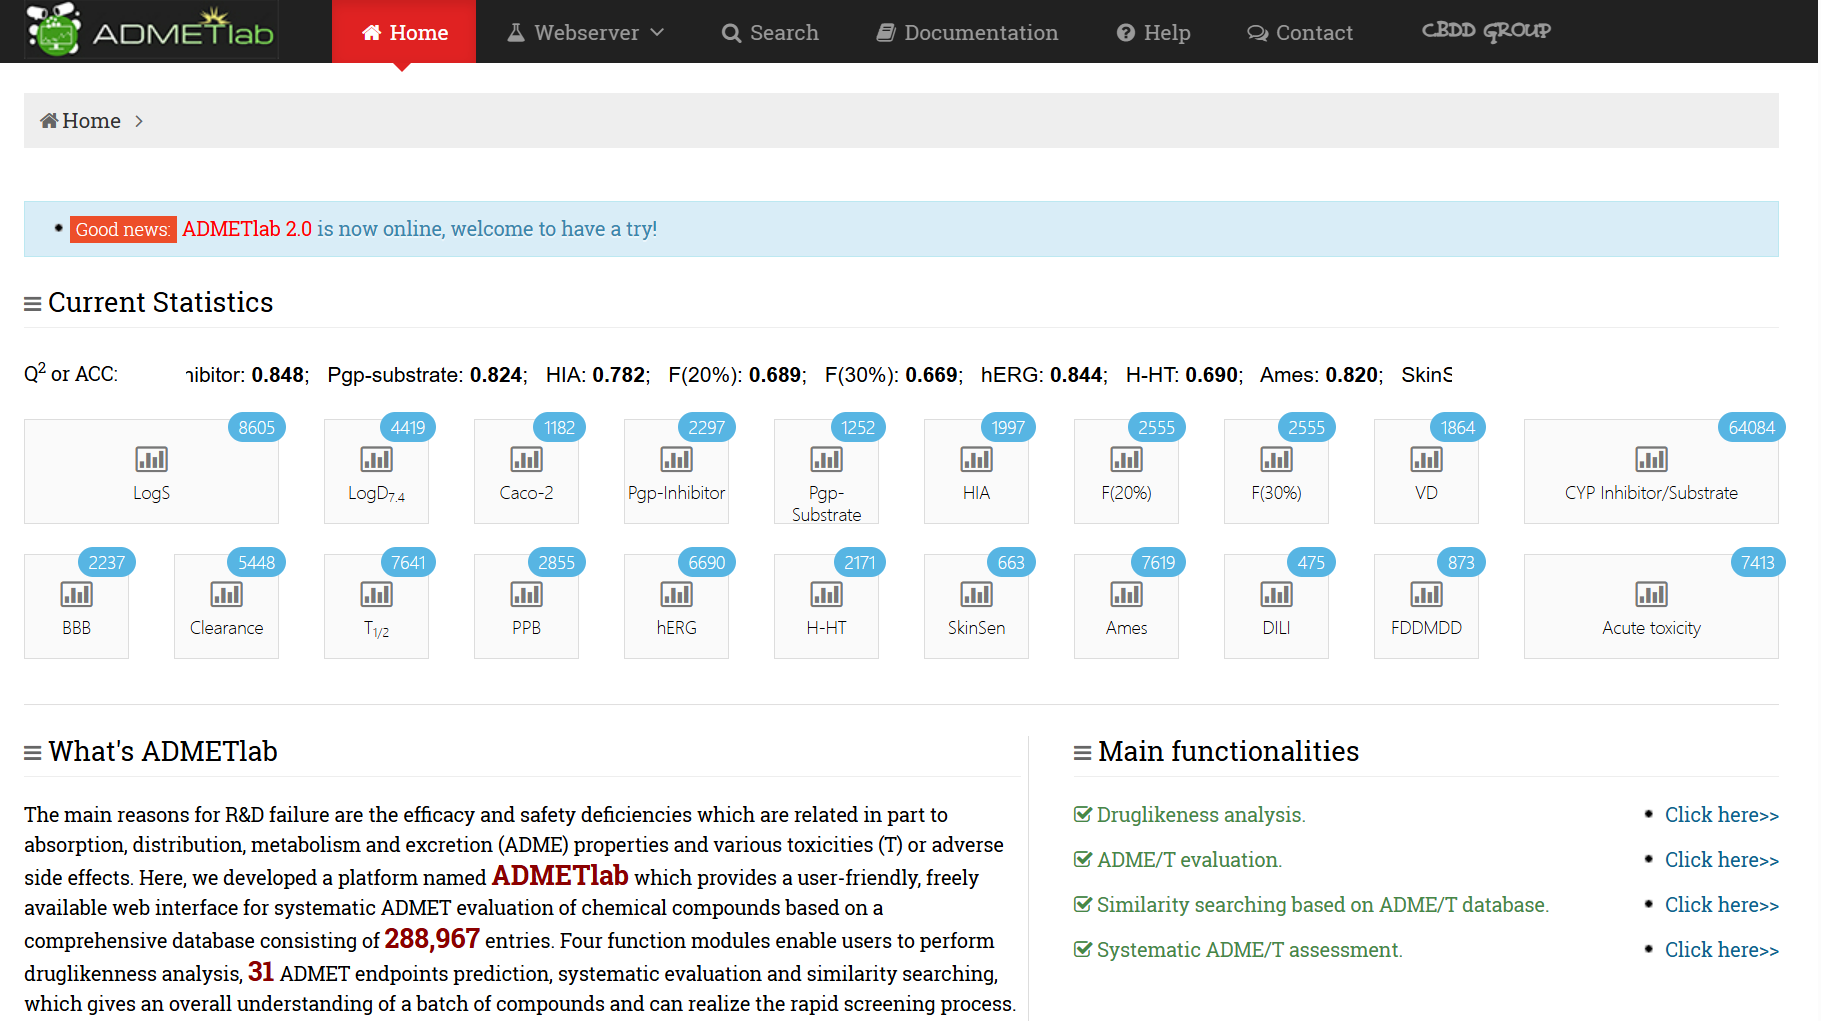Screen dimensions: 1821x1021
Task: Click here link for Similarity searching
Action: click(1722, 905)
